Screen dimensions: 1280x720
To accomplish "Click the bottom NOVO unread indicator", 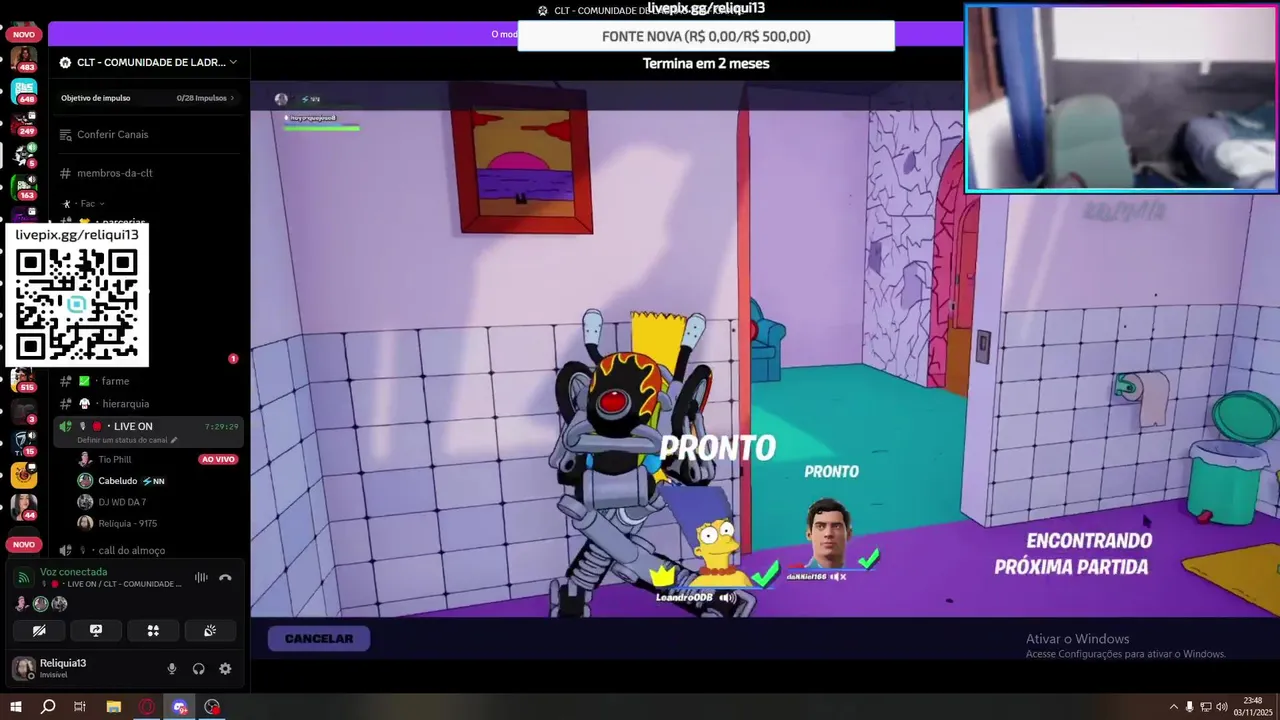I will (x=24, y=544).
